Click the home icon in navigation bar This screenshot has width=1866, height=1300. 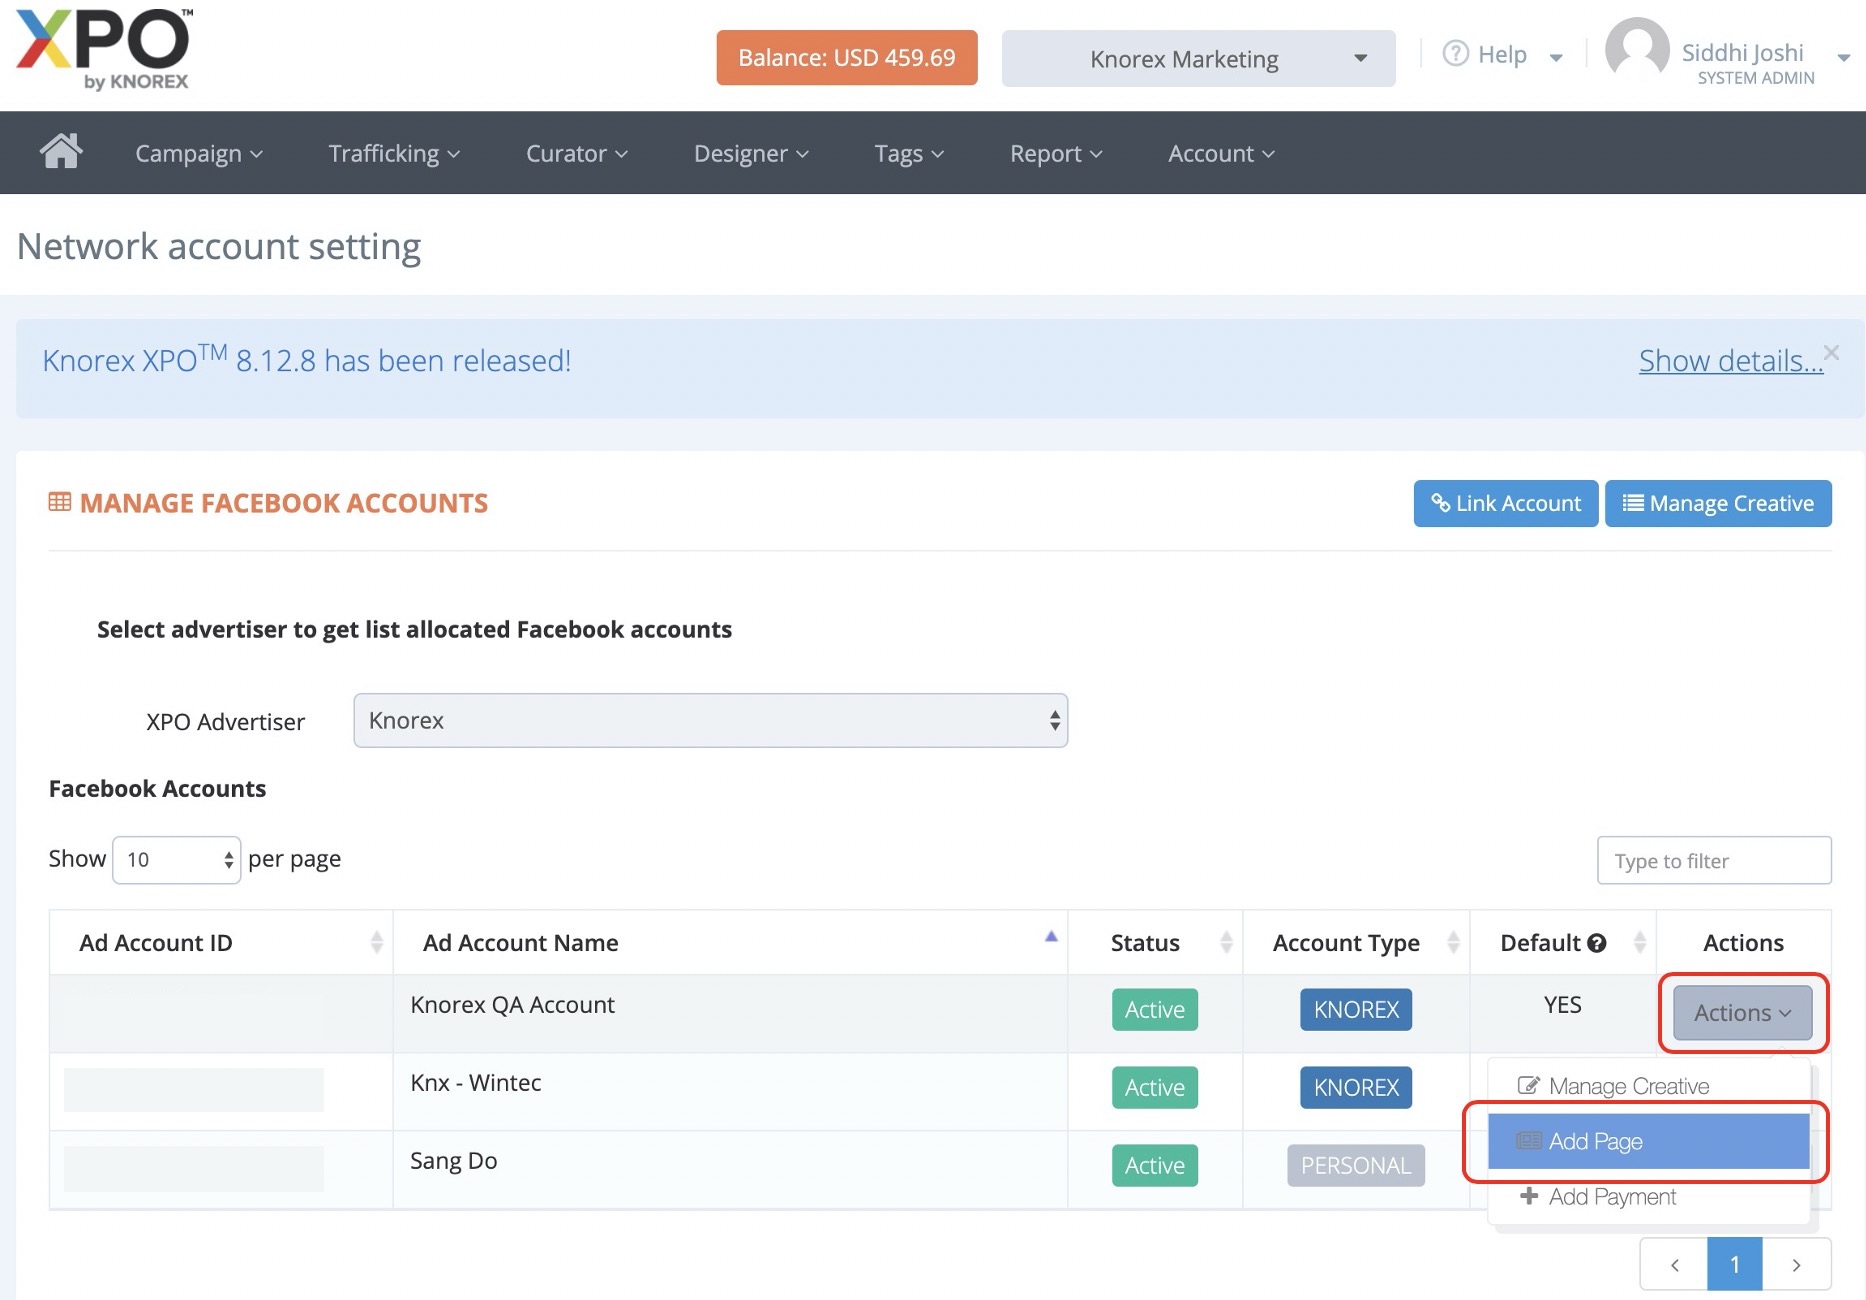click(x=61, y=152)
